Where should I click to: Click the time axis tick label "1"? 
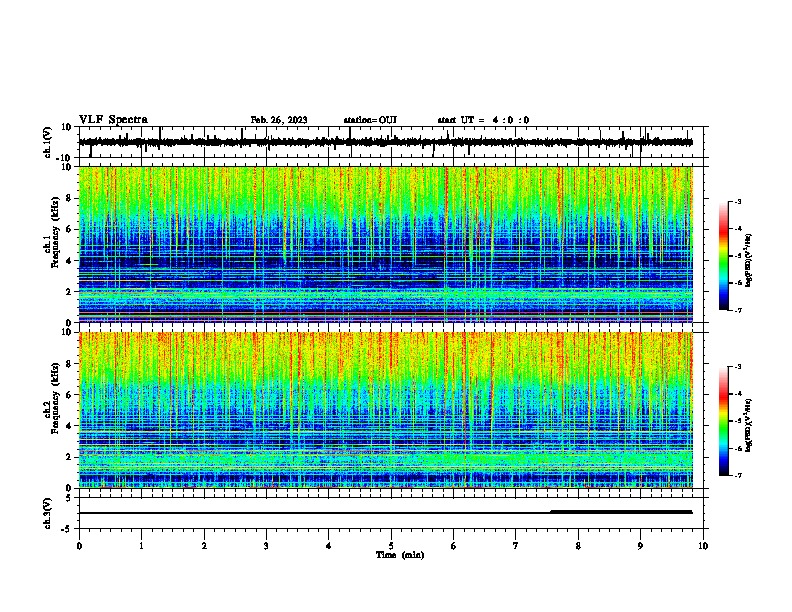[x=141, y=546]
